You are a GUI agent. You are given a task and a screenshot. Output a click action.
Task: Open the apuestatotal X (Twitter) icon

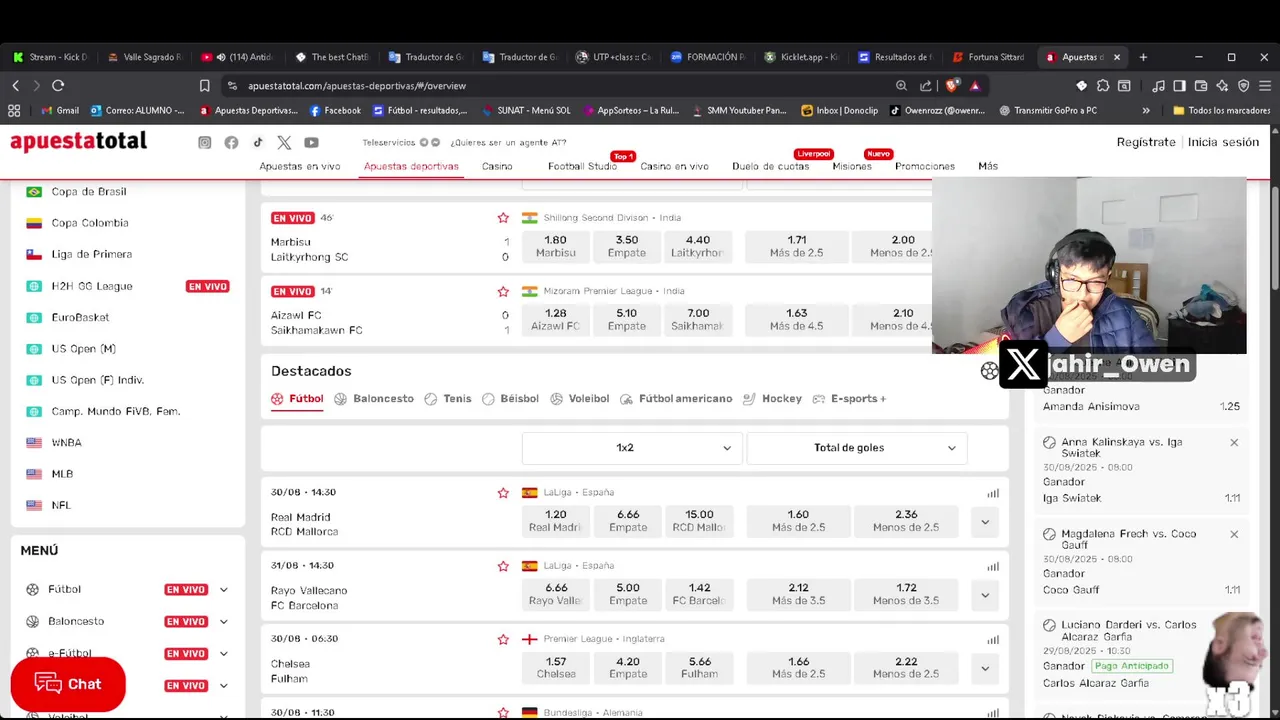(285, 143)
